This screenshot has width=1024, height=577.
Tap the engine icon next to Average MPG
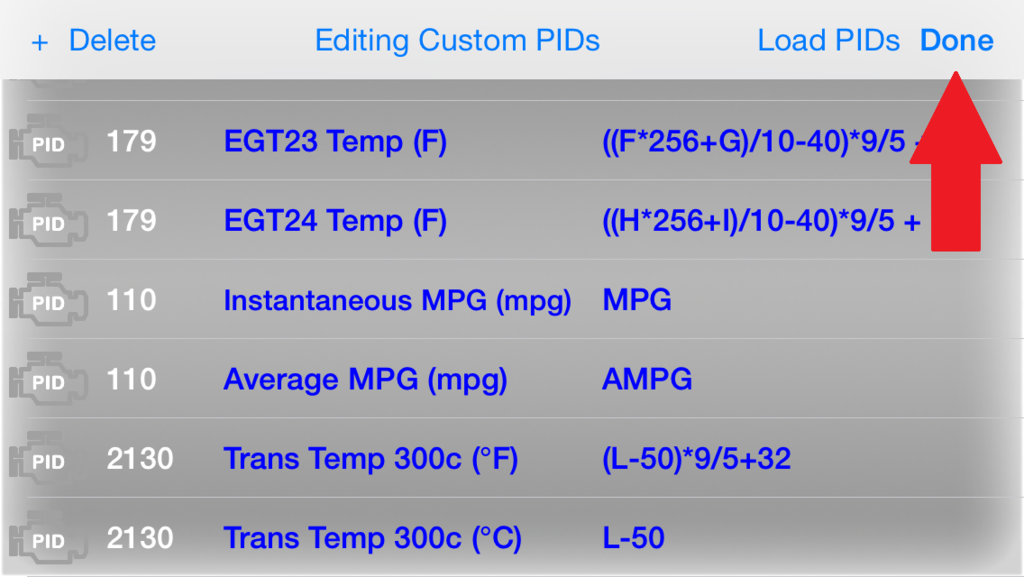[48, 380]
